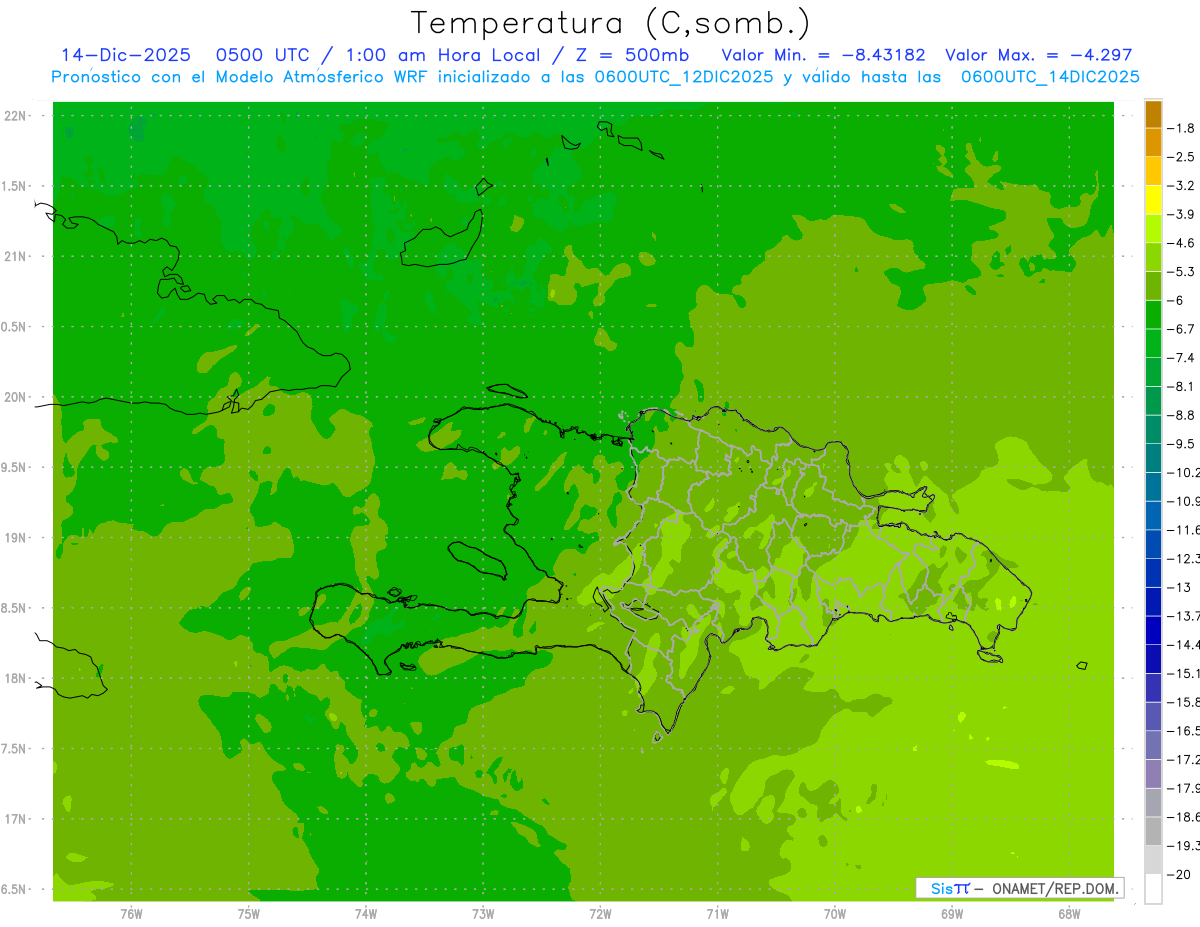Click the colorbar label "-5.3"
Viewport: 1200px width, 927px height.
pyautogui.click(x=1182, y=272)
